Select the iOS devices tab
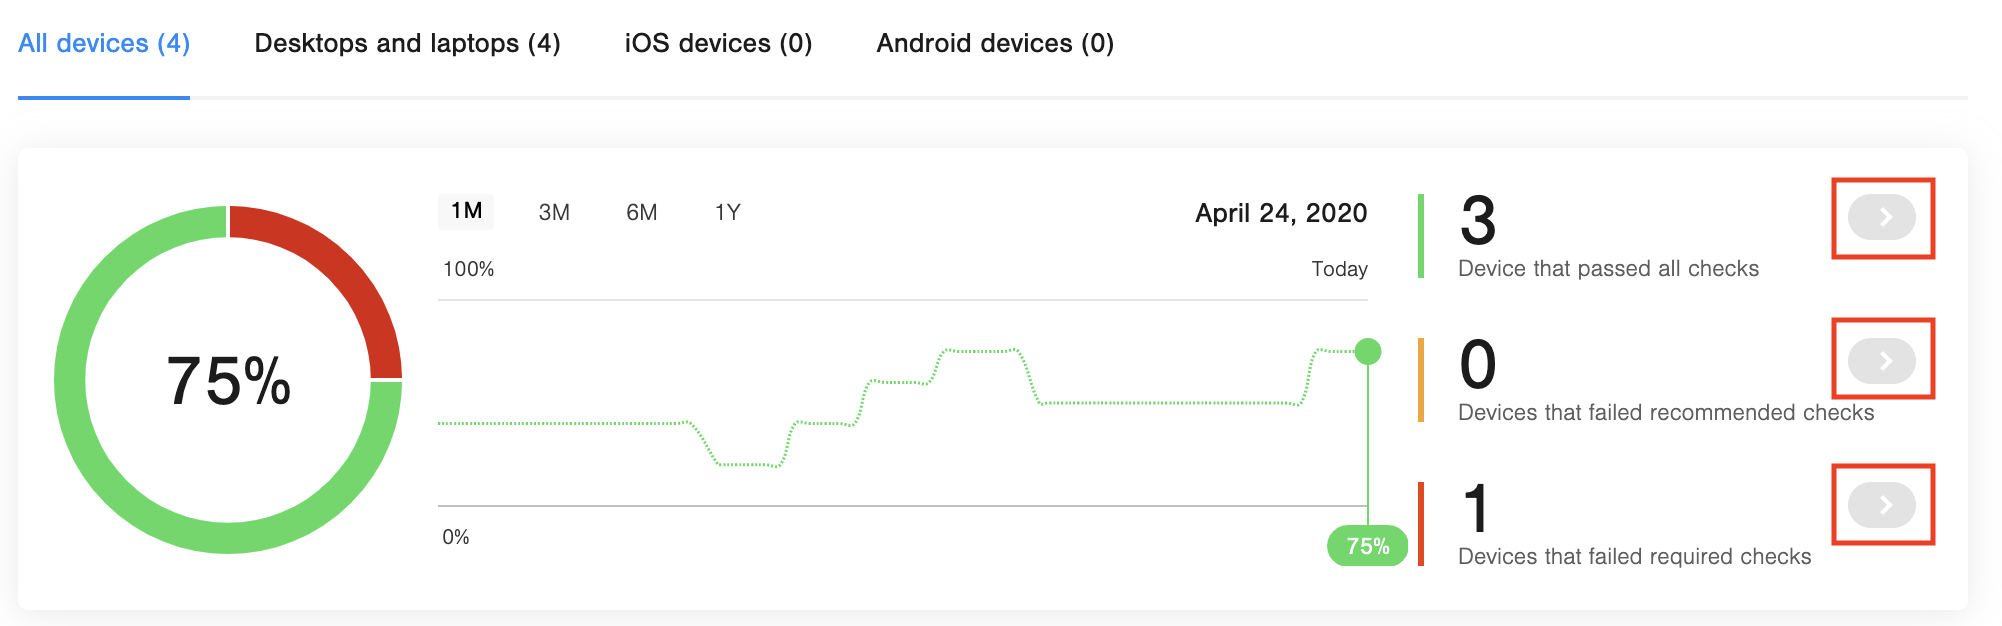 pos(718,44)
